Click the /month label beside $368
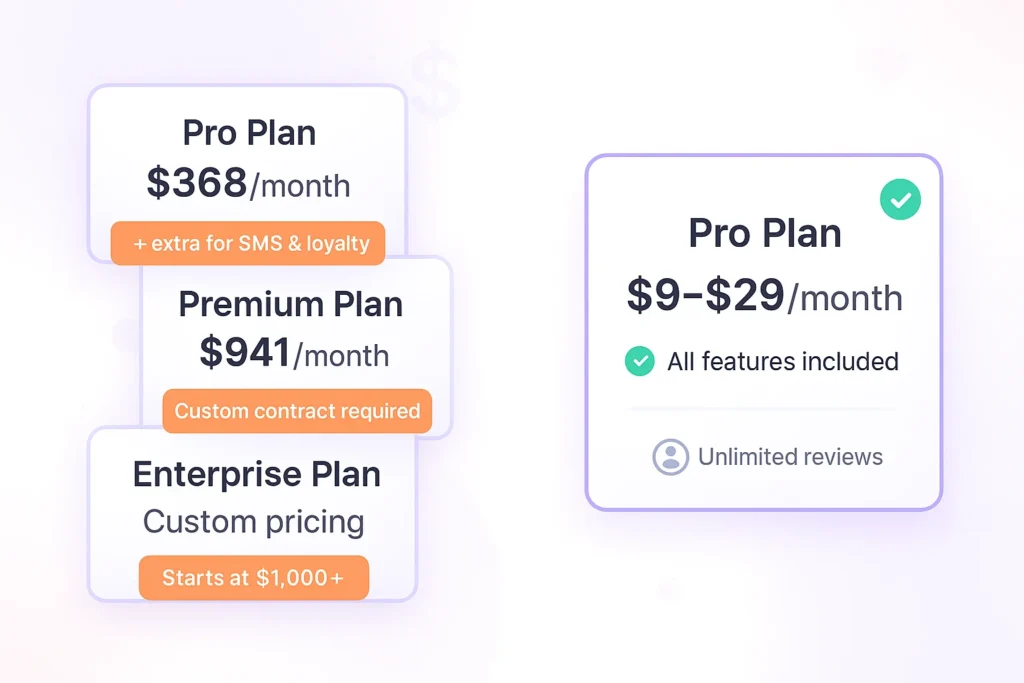The image size is (1024, 683). tap(299, 186)
